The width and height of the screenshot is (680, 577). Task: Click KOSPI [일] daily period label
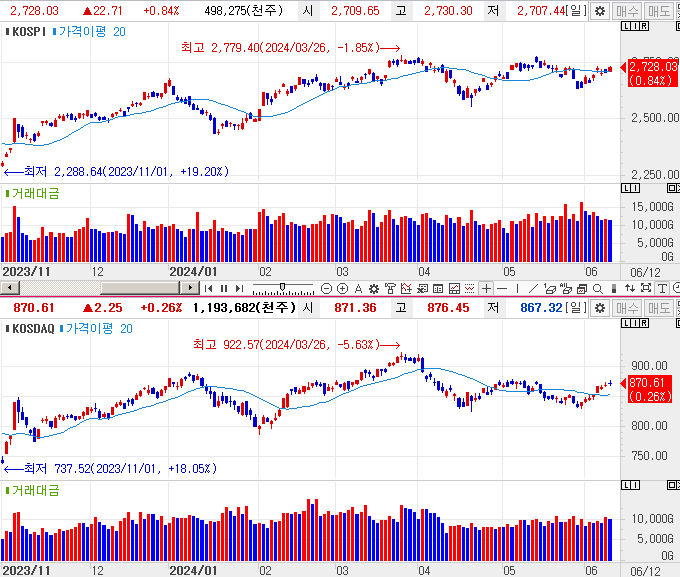(576, 10)
